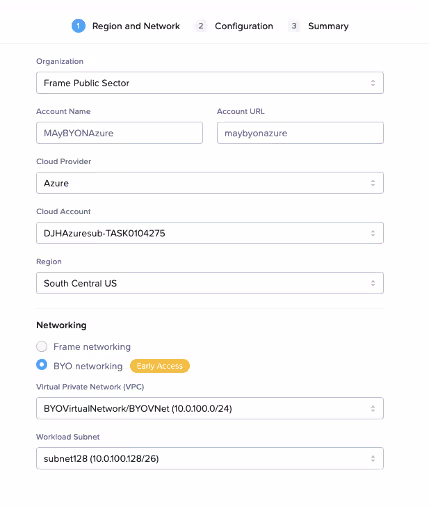Click the Account Name input field

pos(119,133)
